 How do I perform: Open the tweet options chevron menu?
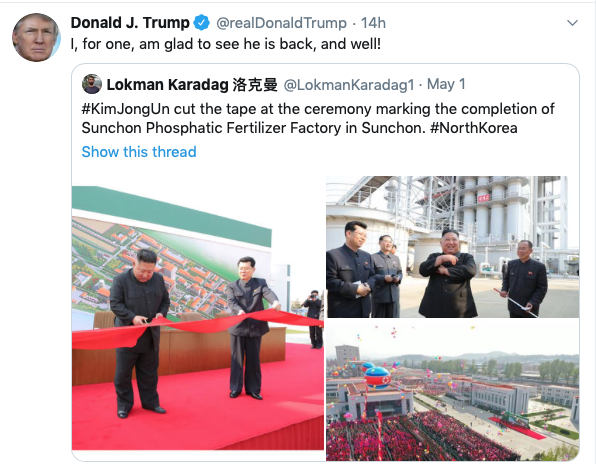pos(572,23)
